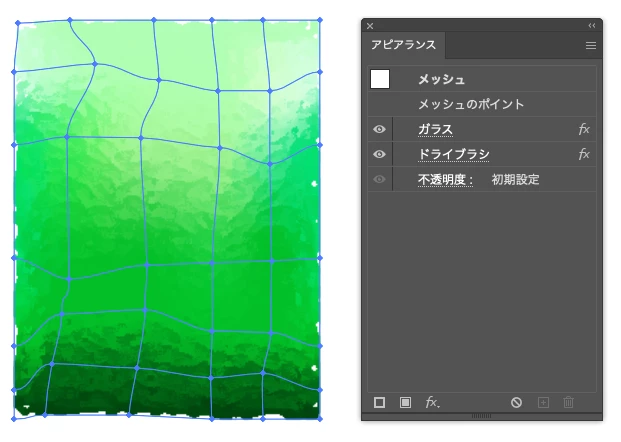Open the ドライブラシ effect settings link
The height and width of the screenshot is (442, 621).
point(454,154)
